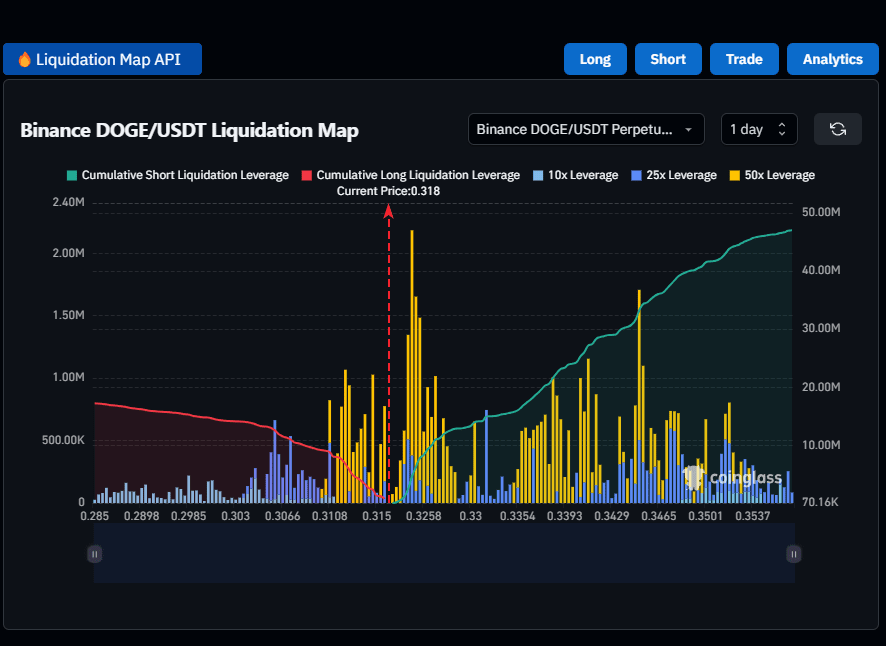
Task: Click the 30.00M right axis label
Action: coord(821,328)
